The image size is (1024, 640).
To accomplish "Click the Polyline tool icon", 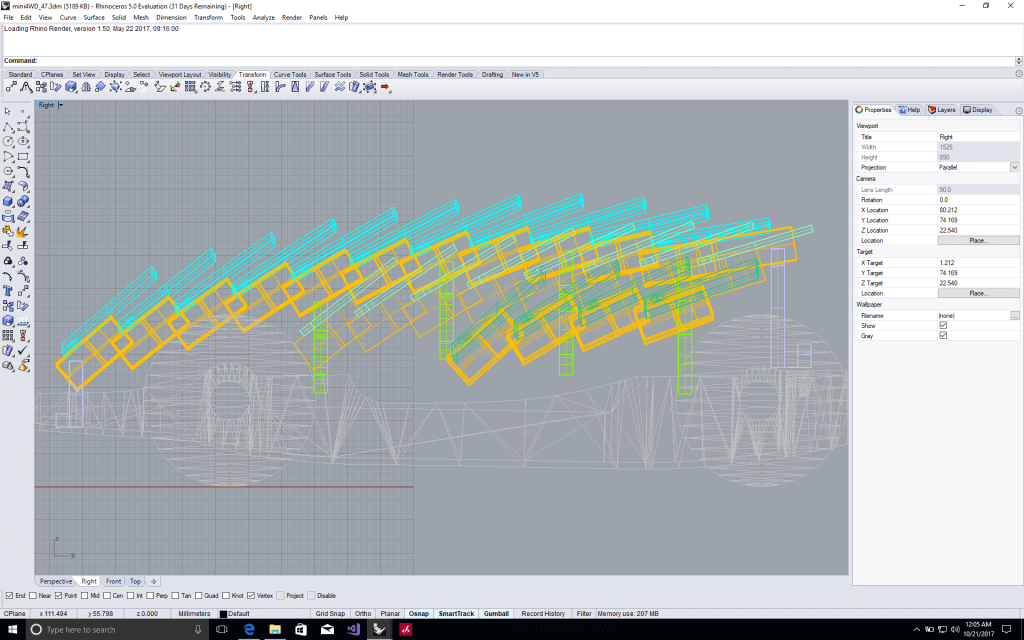I will click(x=9, y=126).
